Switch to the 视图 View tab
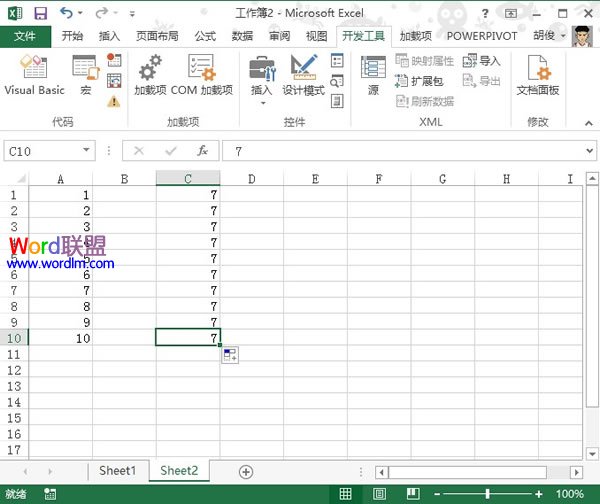Screen dimensions: 600x504 [316, 36]
